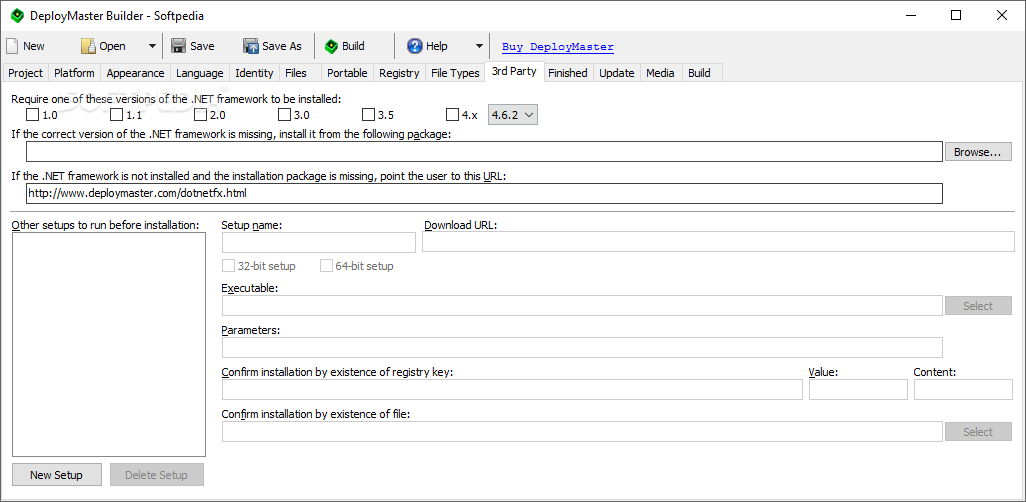Switch to the Portable tab
The image size is (1026, 502).
(x=347, y=73)
